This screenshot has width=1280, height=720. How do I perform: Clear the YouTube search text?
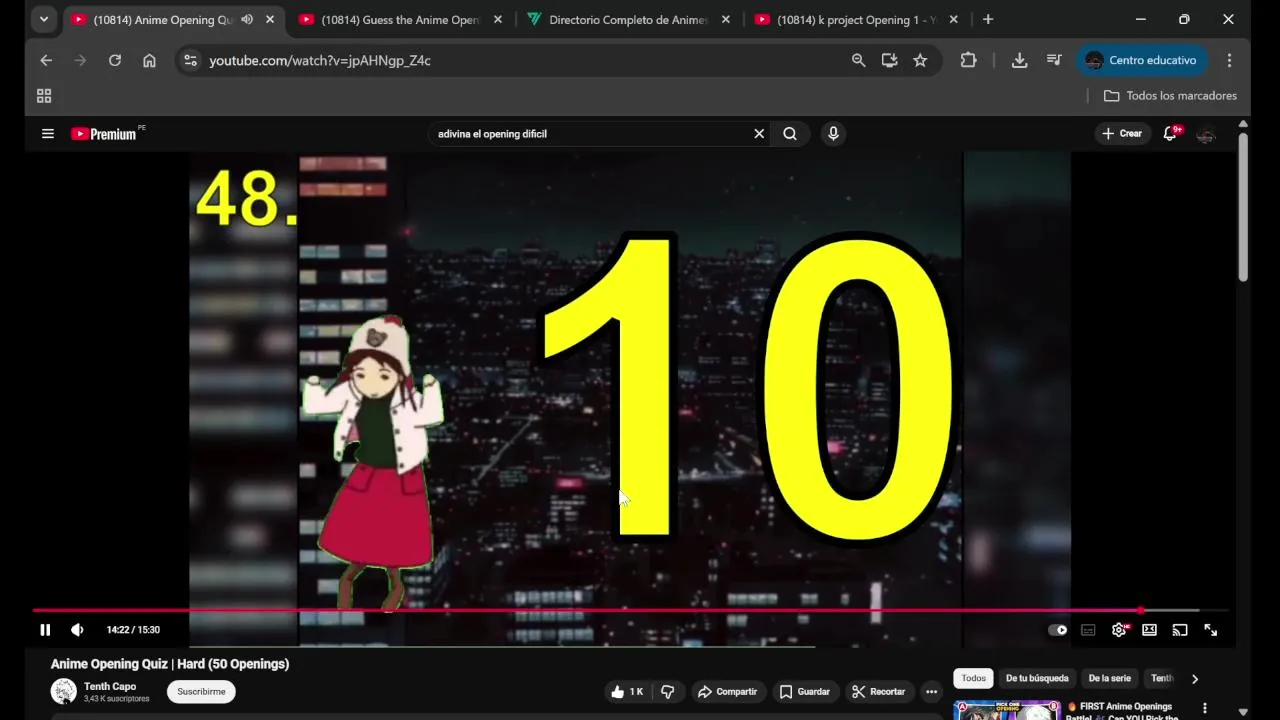pos(759,134)
